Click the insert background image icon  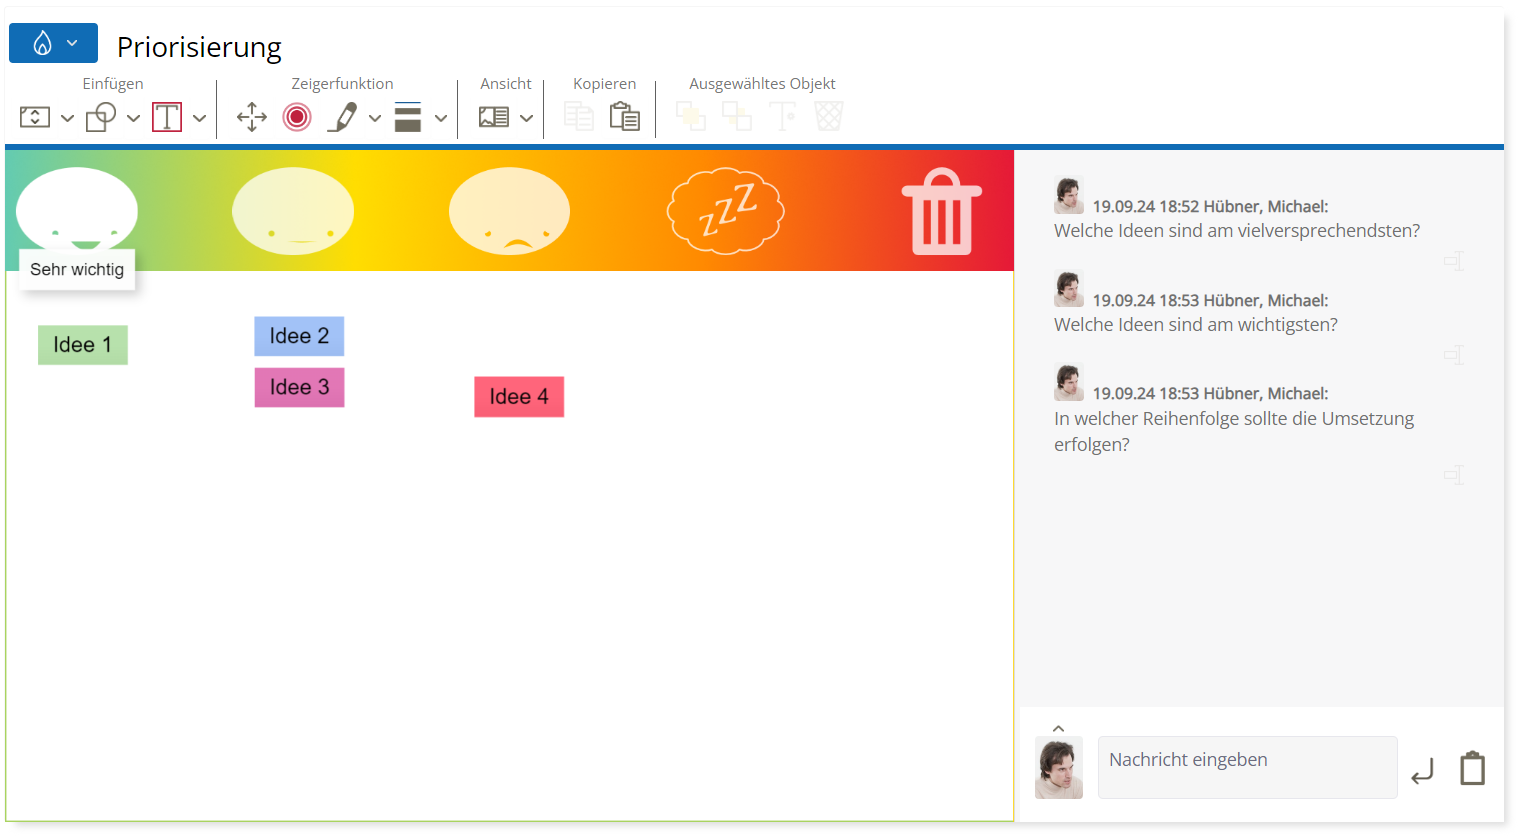(35, 117)
